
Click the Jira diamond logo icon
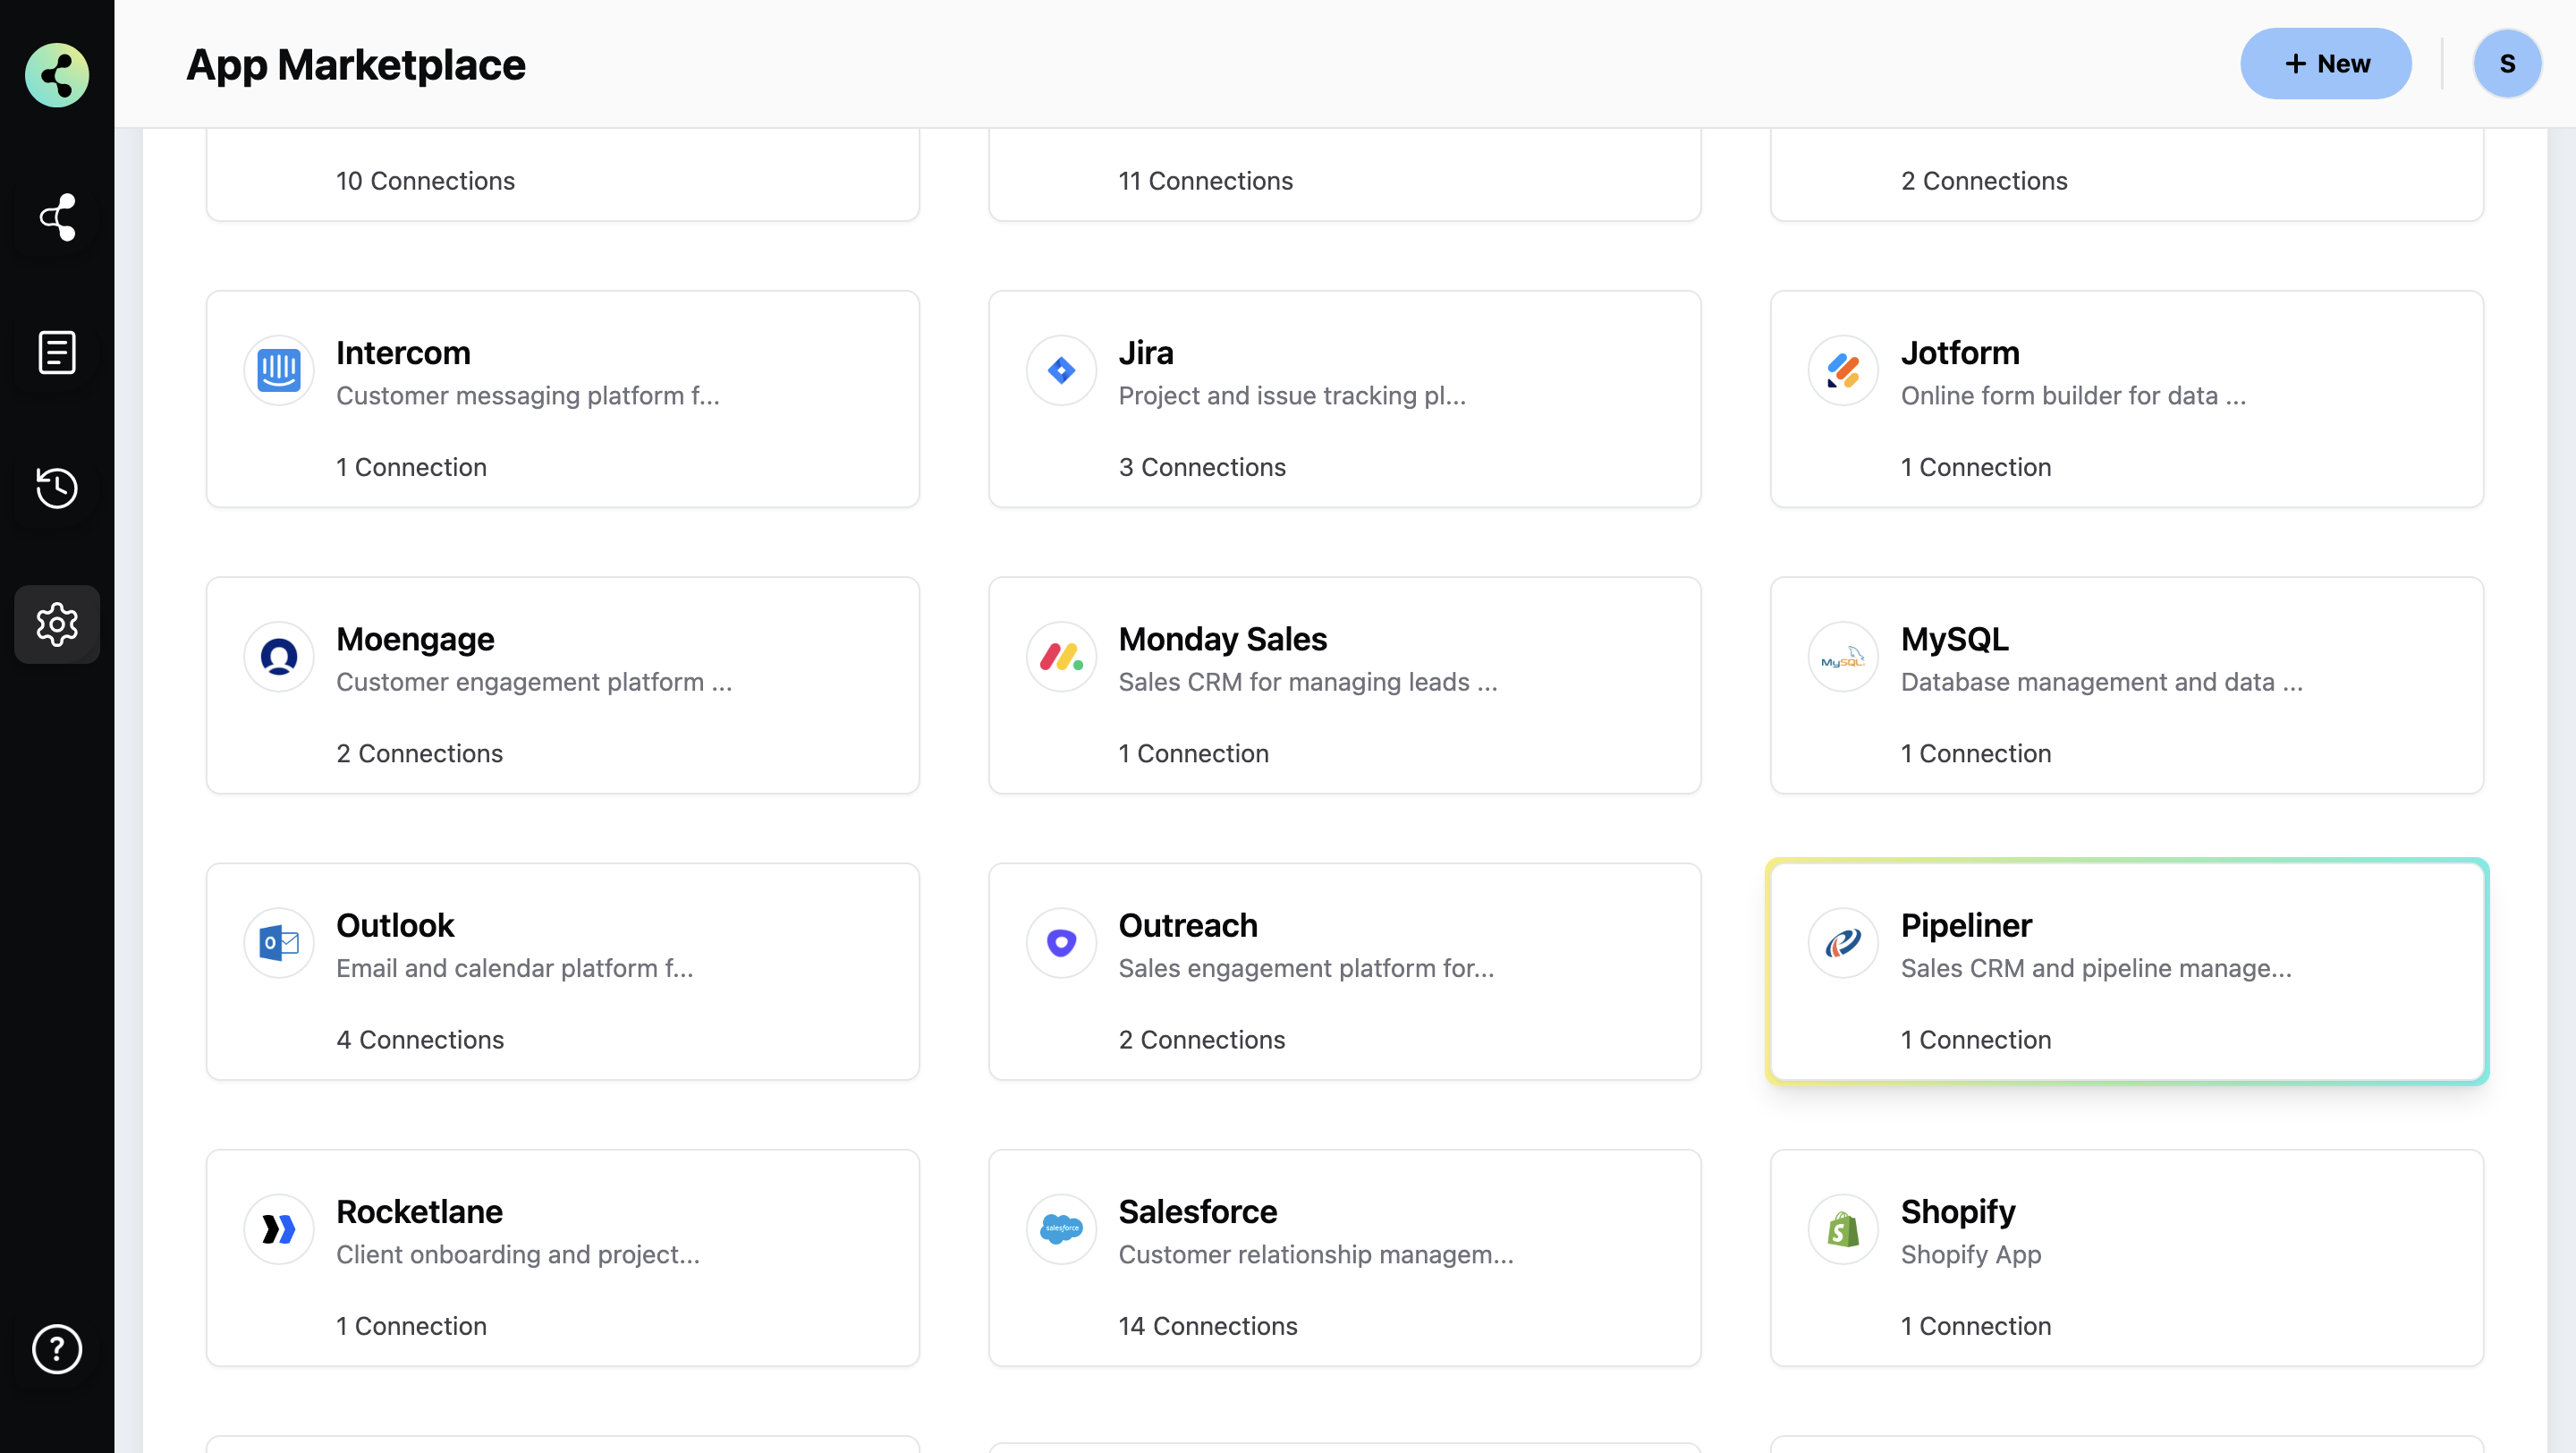[1060, 370]
